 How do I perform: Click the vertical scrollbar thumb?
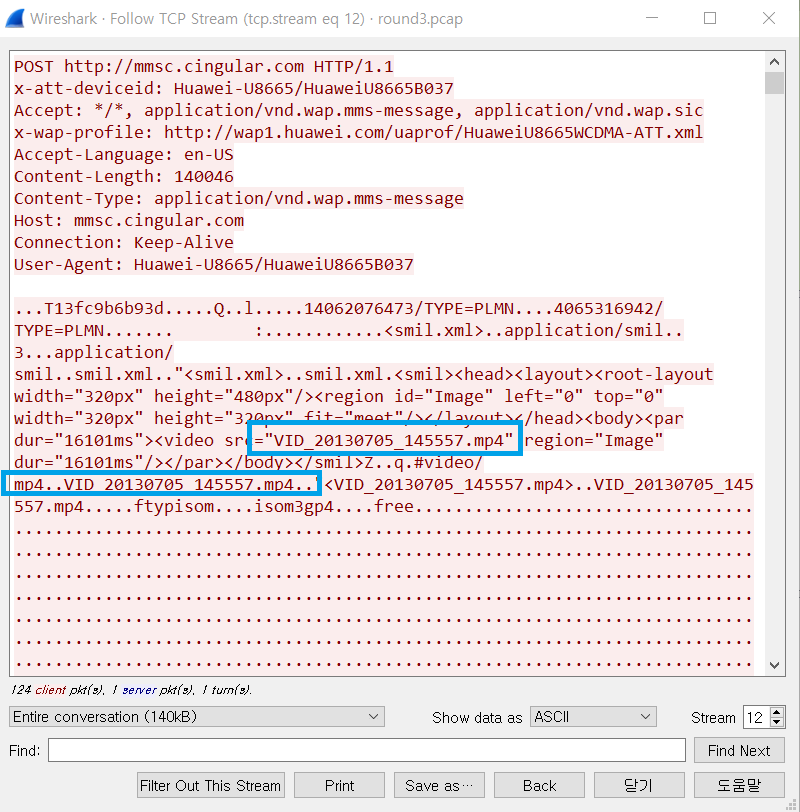coord(775,83)
